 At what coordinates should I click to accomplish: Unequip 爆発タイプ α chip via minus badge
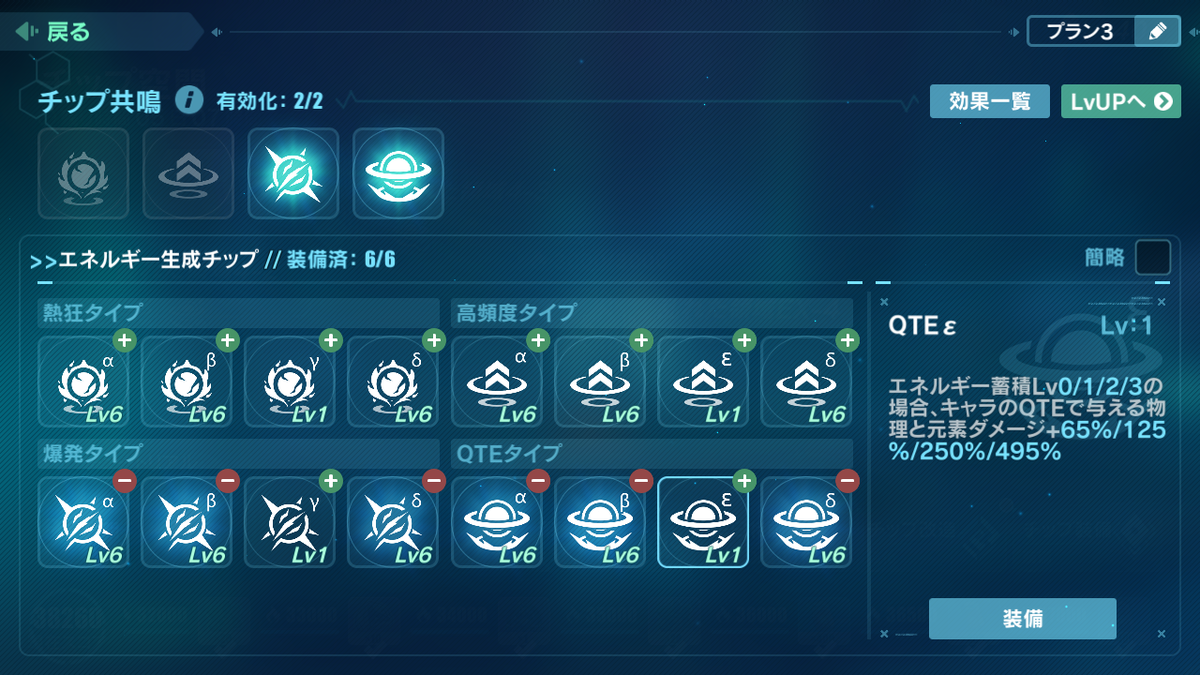pos(125,481)
